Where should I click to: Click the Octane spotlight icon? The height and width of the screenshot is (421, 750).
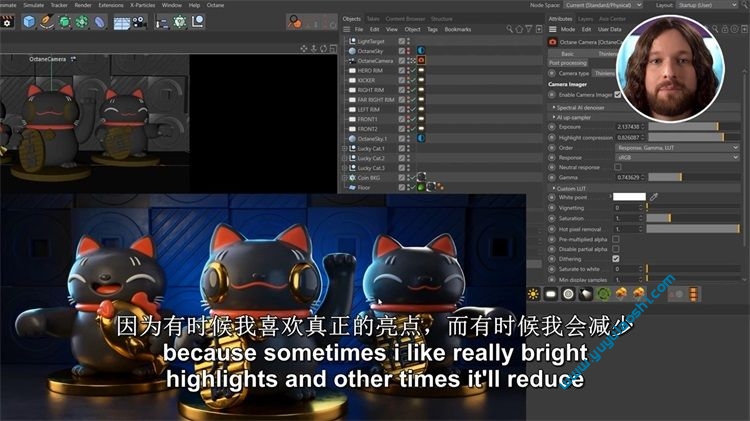click(586, 294)
